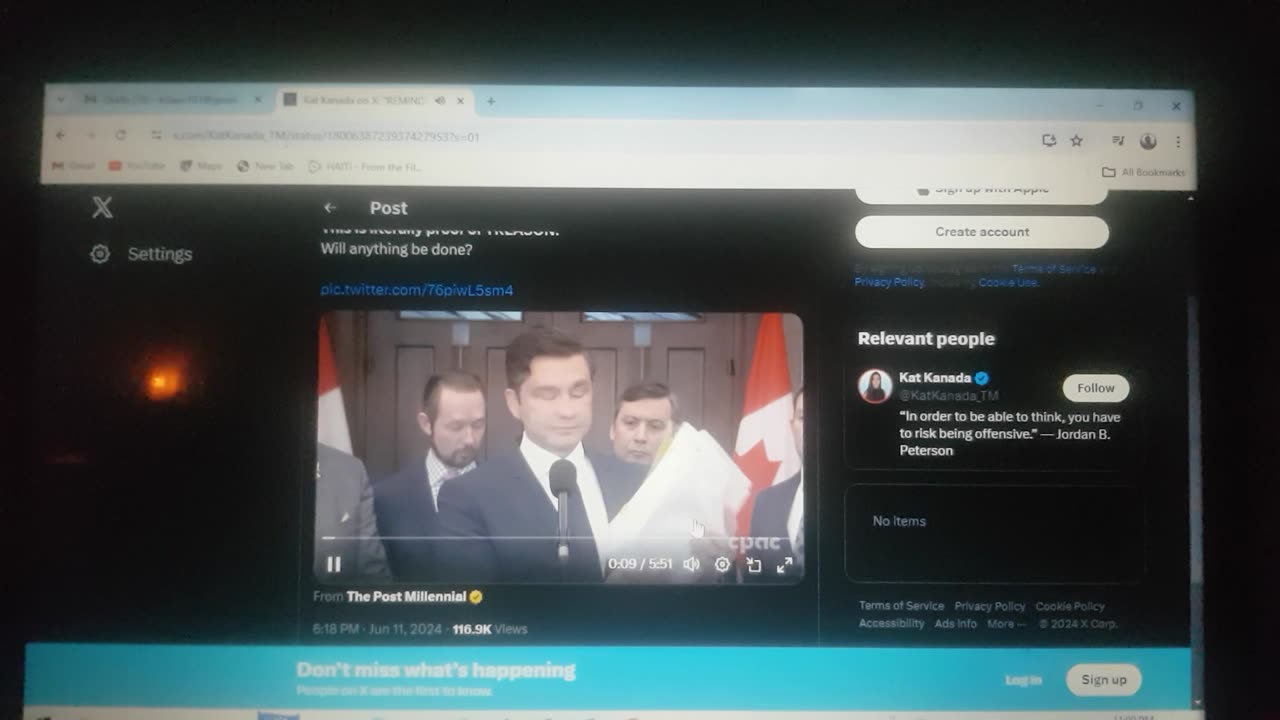The height and width of the screenshot is (720, 1280).
Task: Open the pic.twitter.com/76piwL5sm4 link
Action: tap(417, 290)
